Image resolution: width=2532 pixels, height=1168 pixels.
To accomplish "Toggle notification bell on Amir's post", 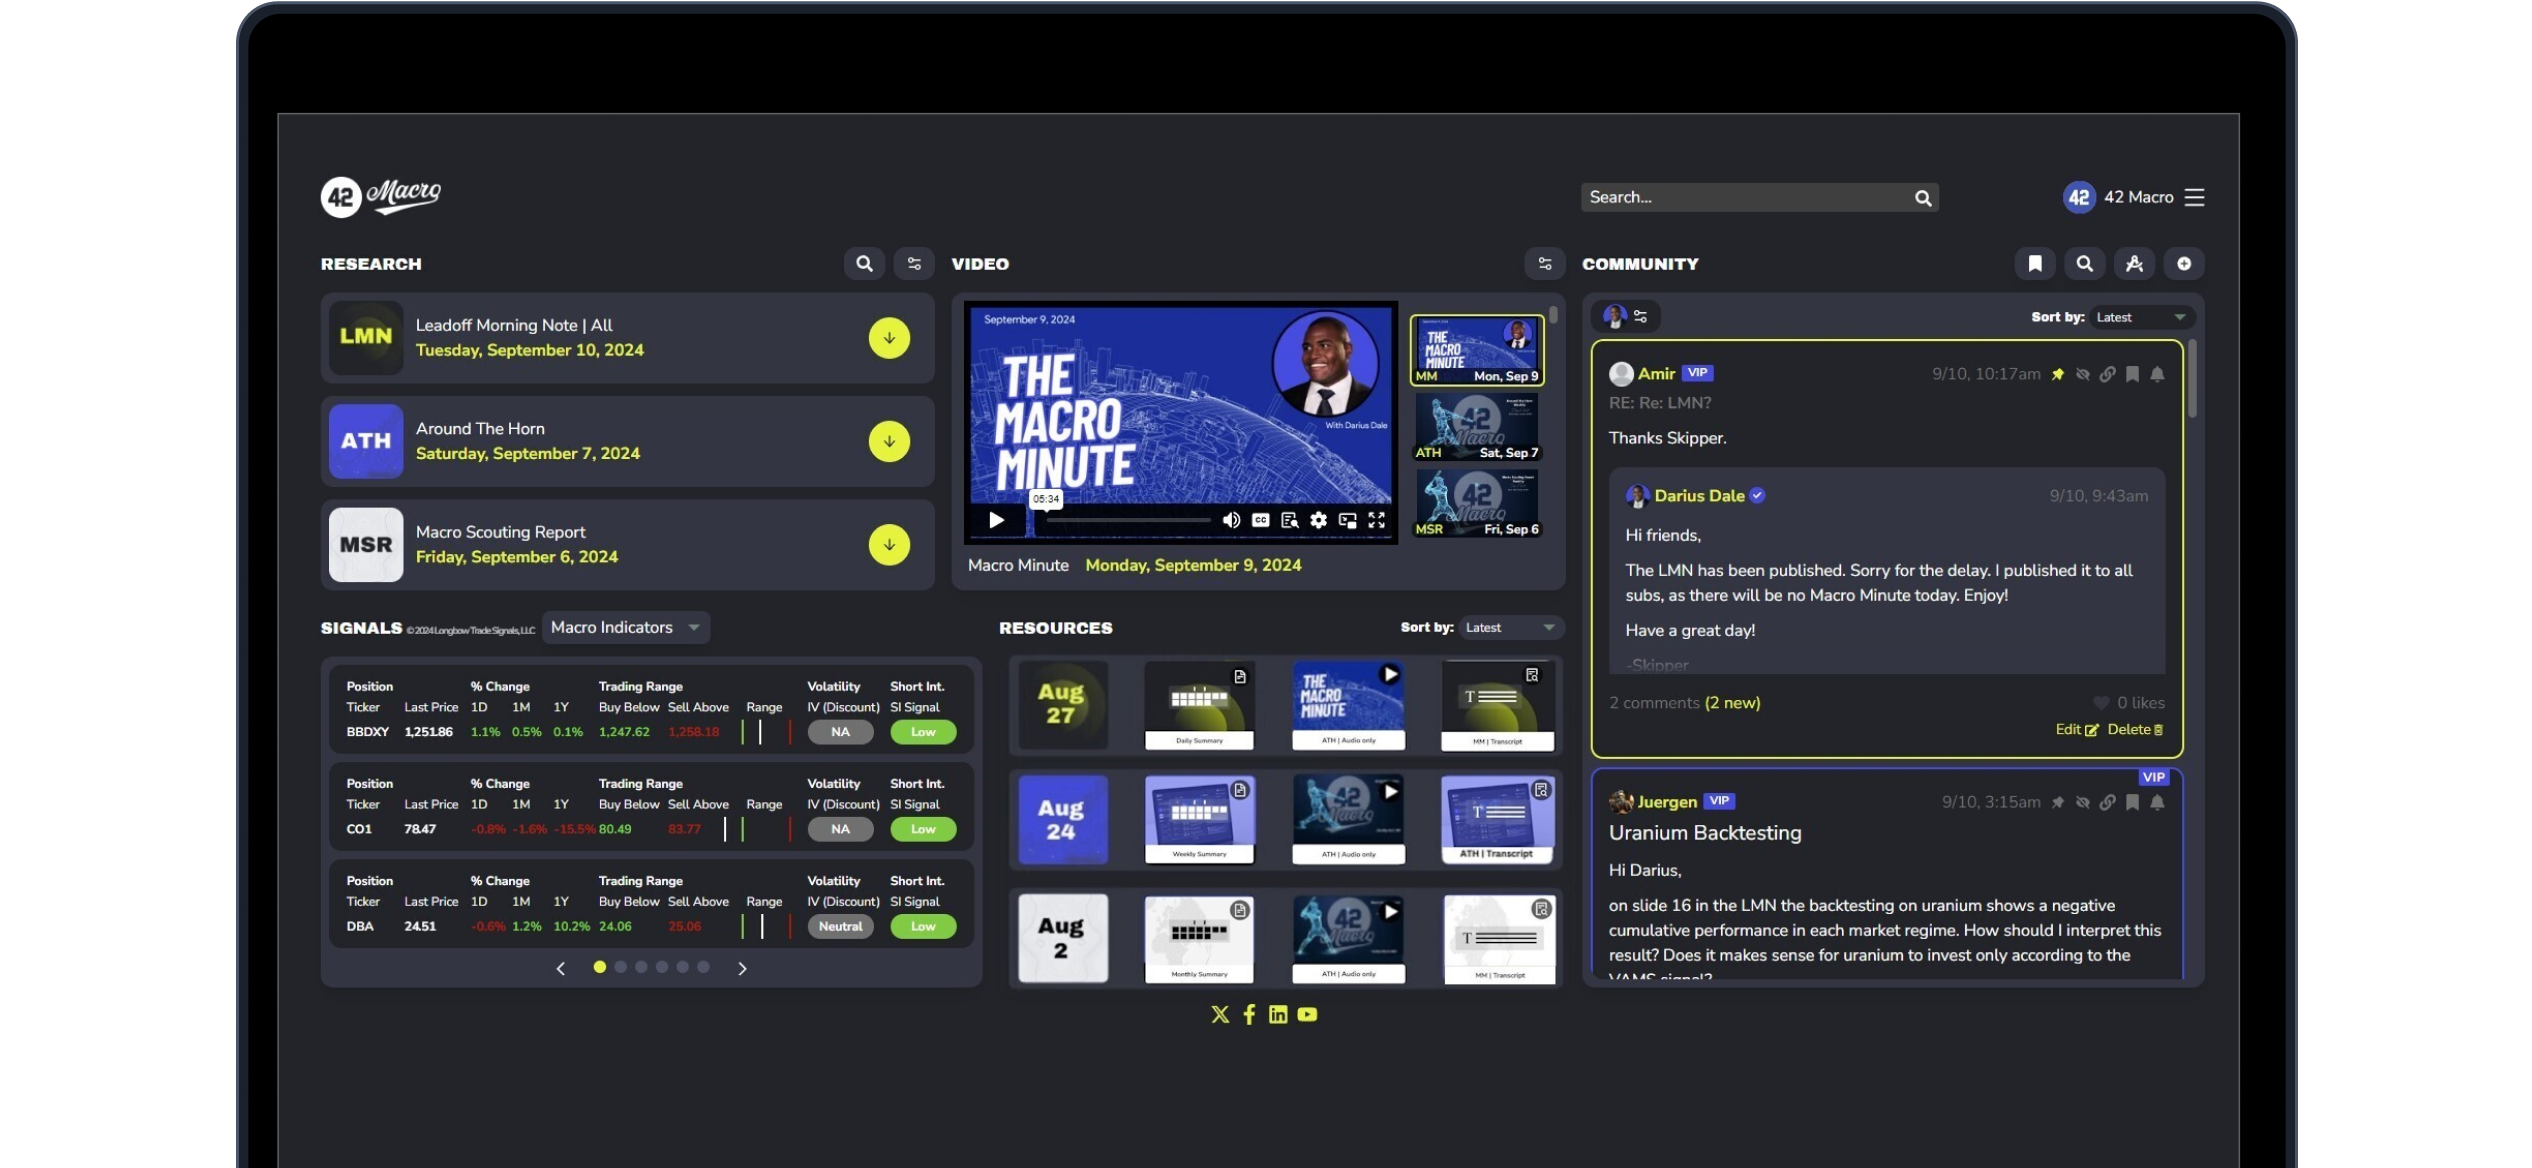I will [x=2157, y=374].
